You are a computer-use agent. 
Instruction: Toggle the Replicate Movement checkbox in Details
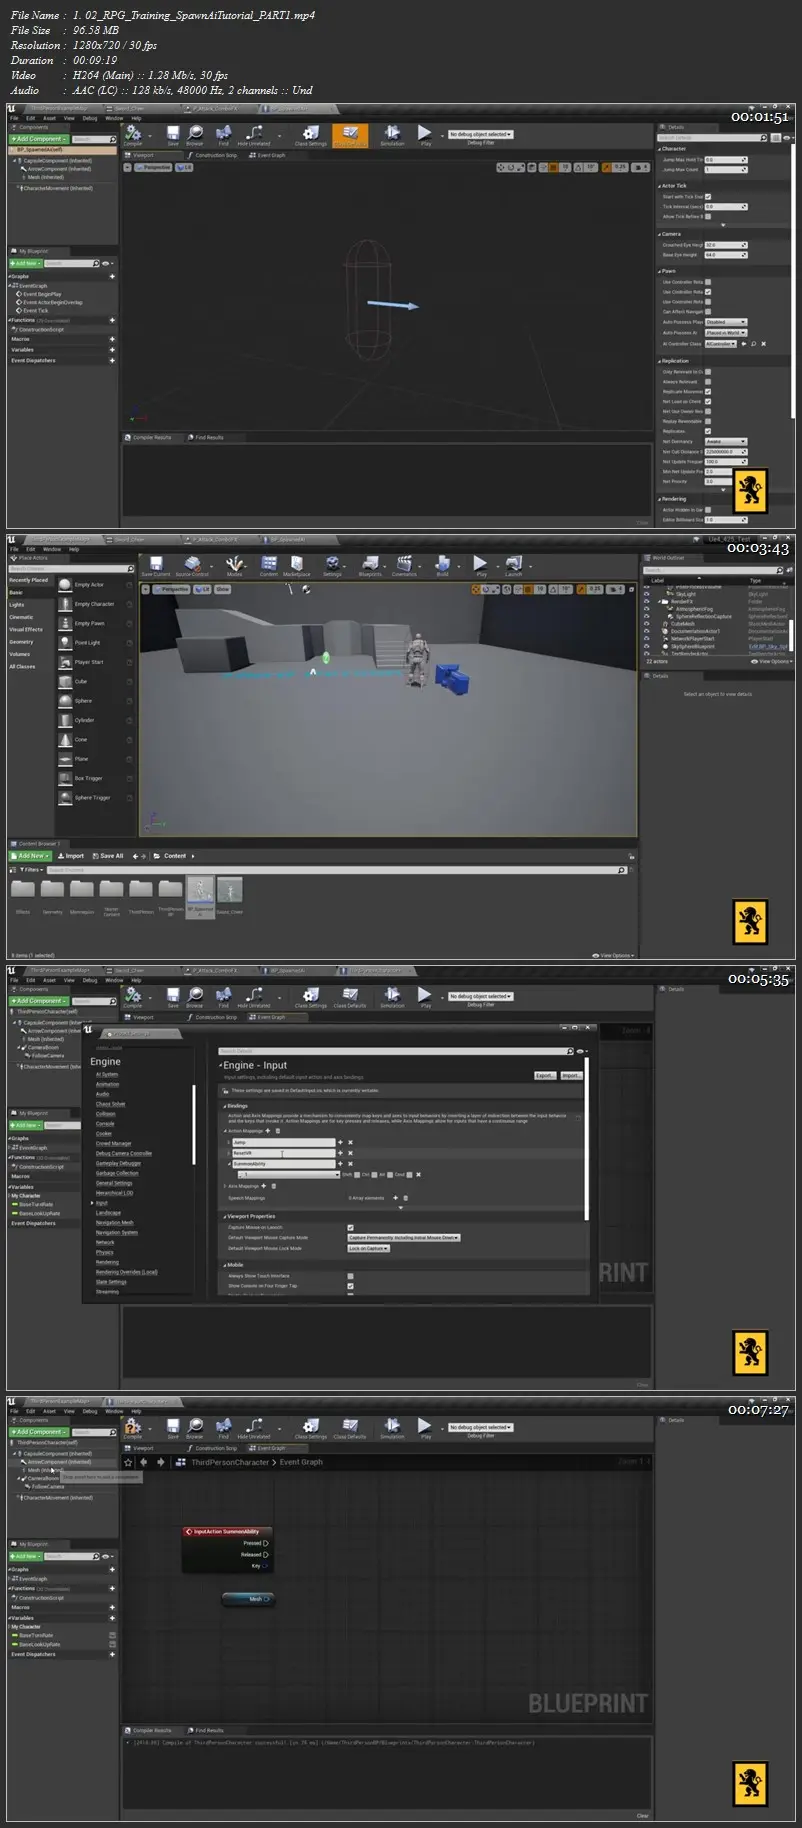click(x=708, y=392)
